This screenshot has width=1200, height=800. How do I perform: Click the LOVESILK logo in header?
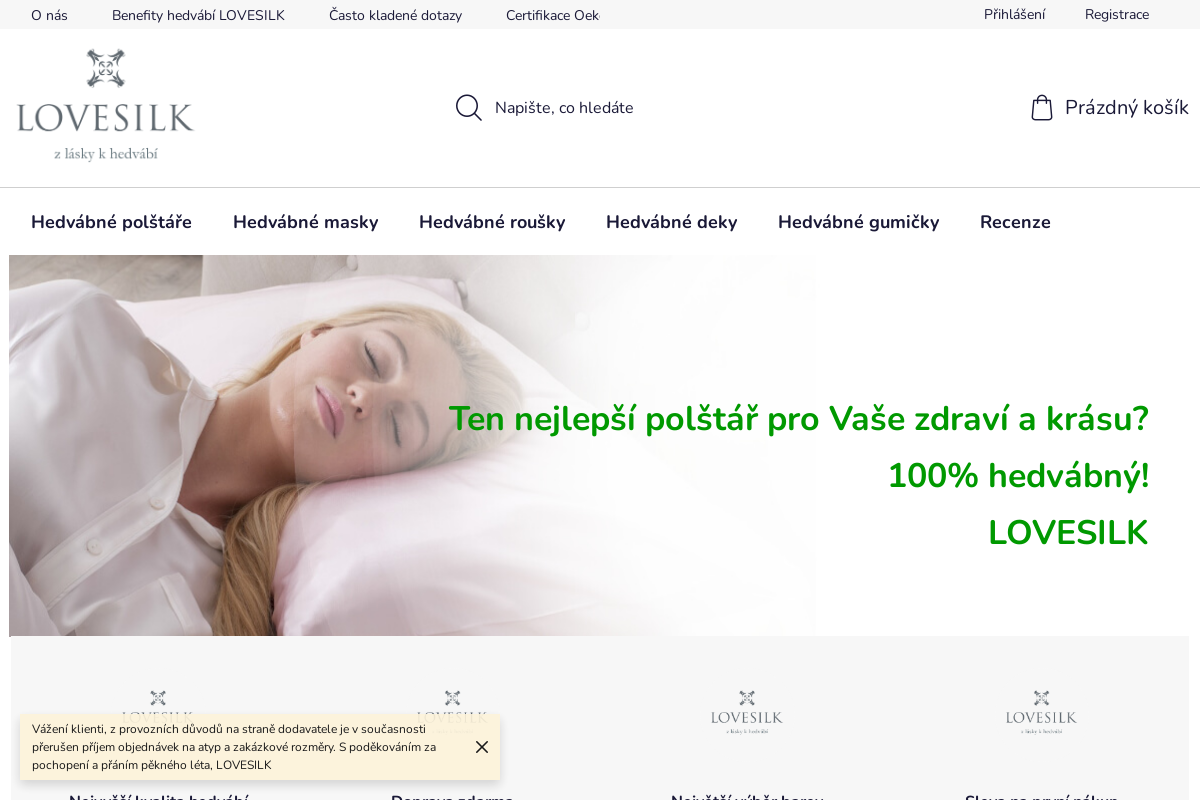(x=105, y=105)
